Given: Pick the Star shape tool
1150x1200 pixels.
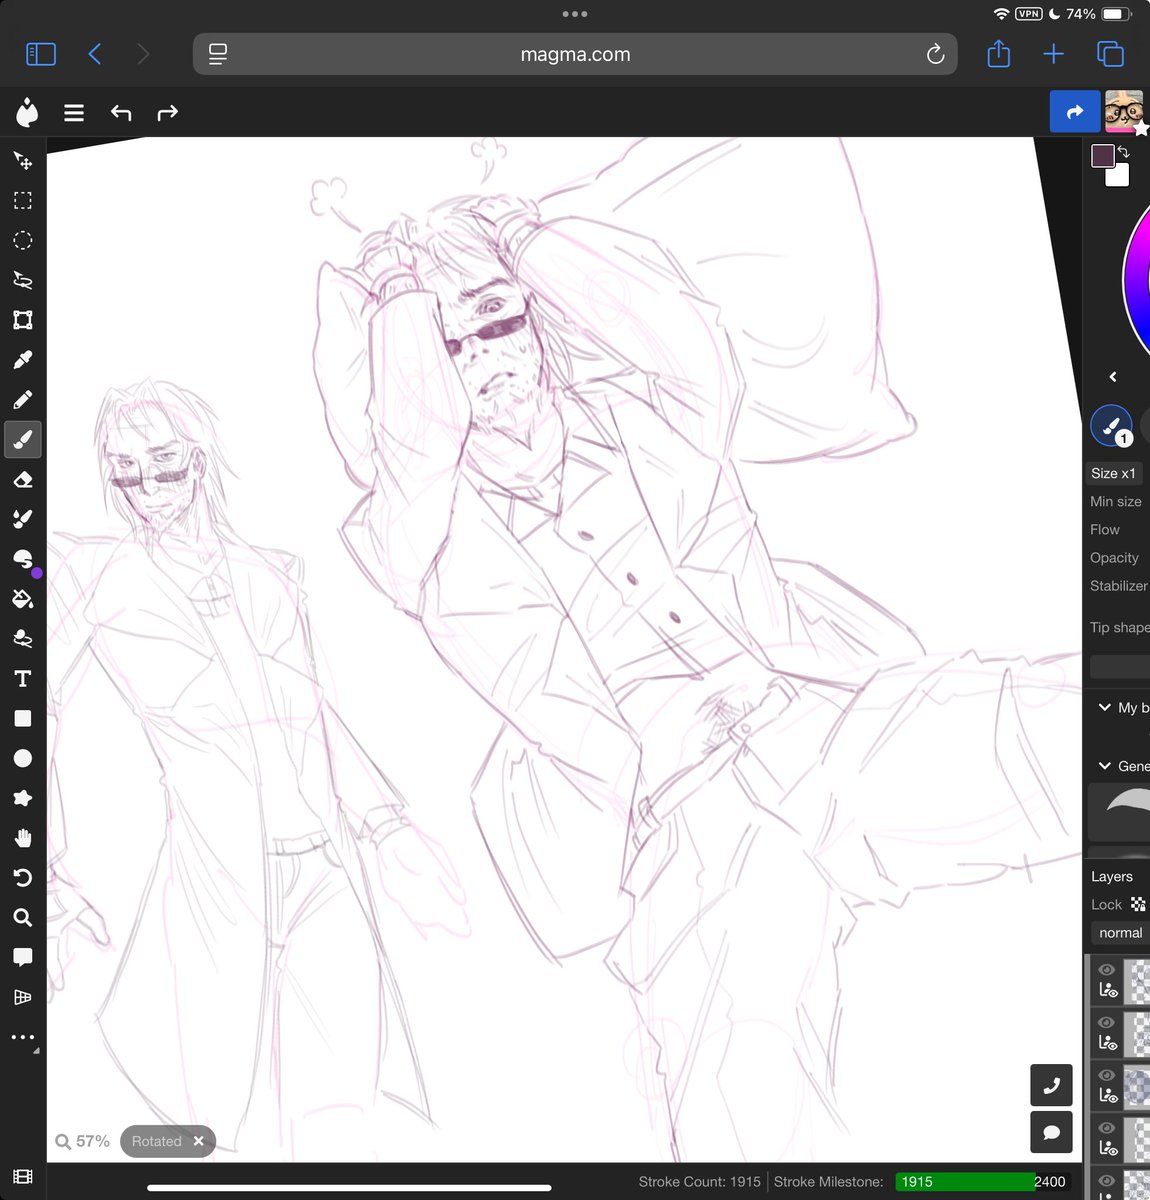Looking at the screenshot, I should (x=22, y=797).
